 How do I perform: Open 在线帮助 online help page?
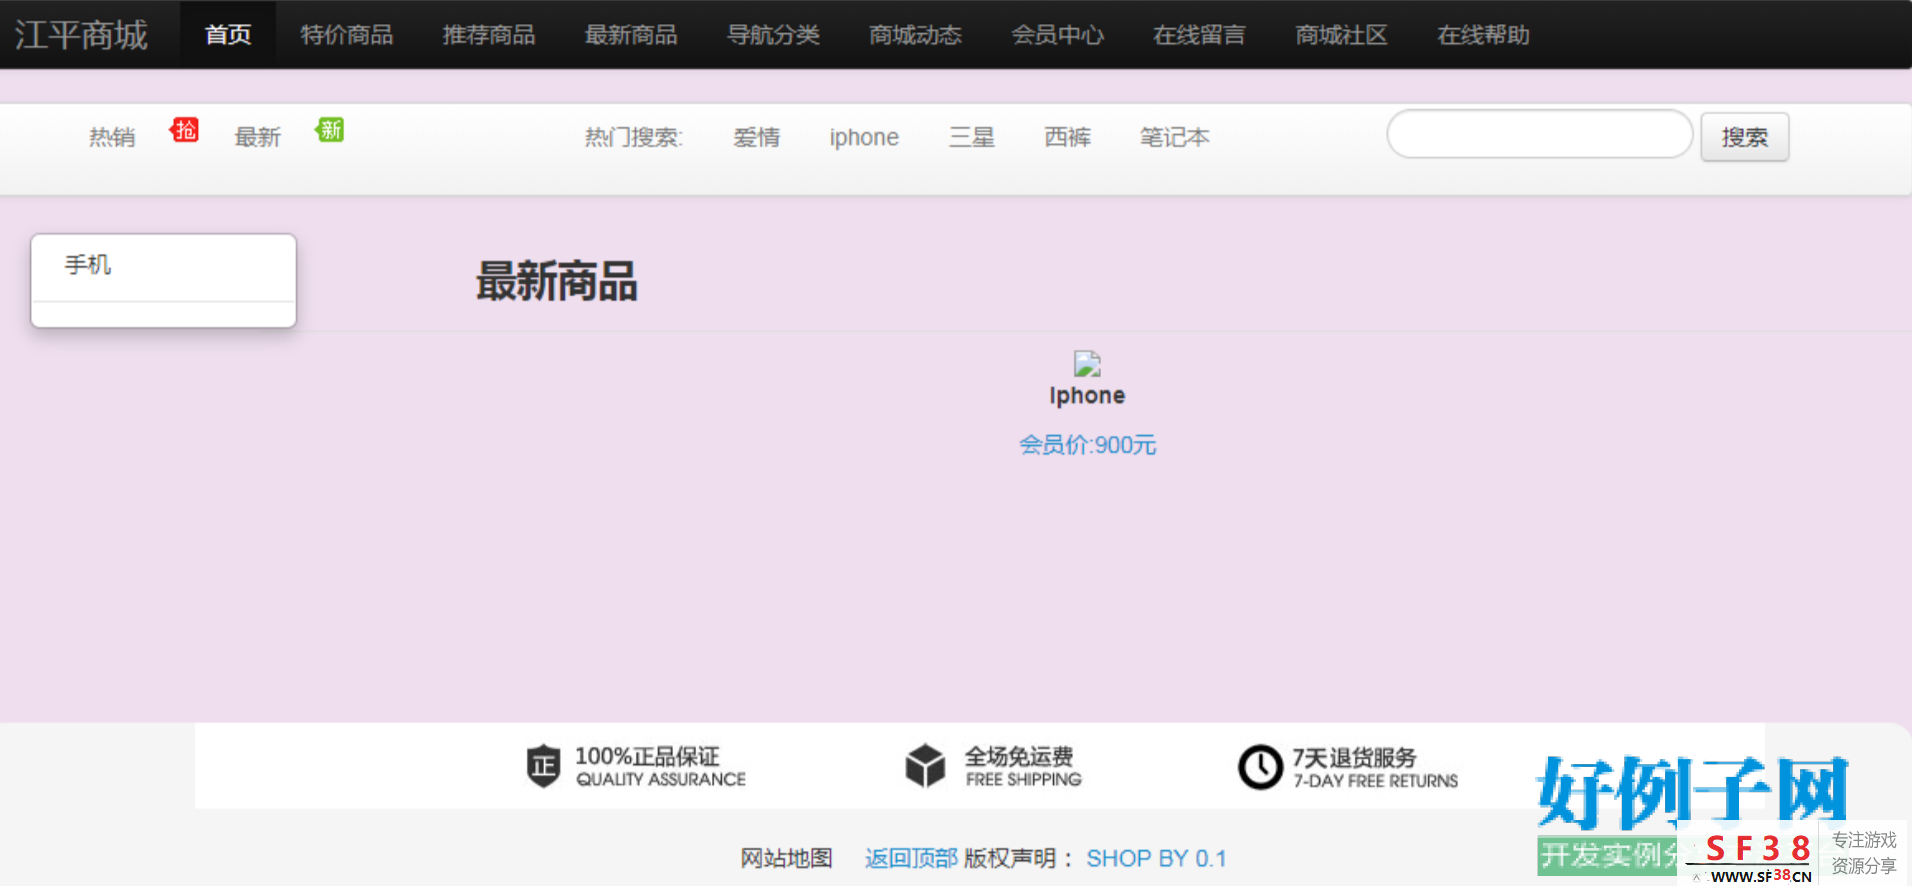pos(1483,35)
